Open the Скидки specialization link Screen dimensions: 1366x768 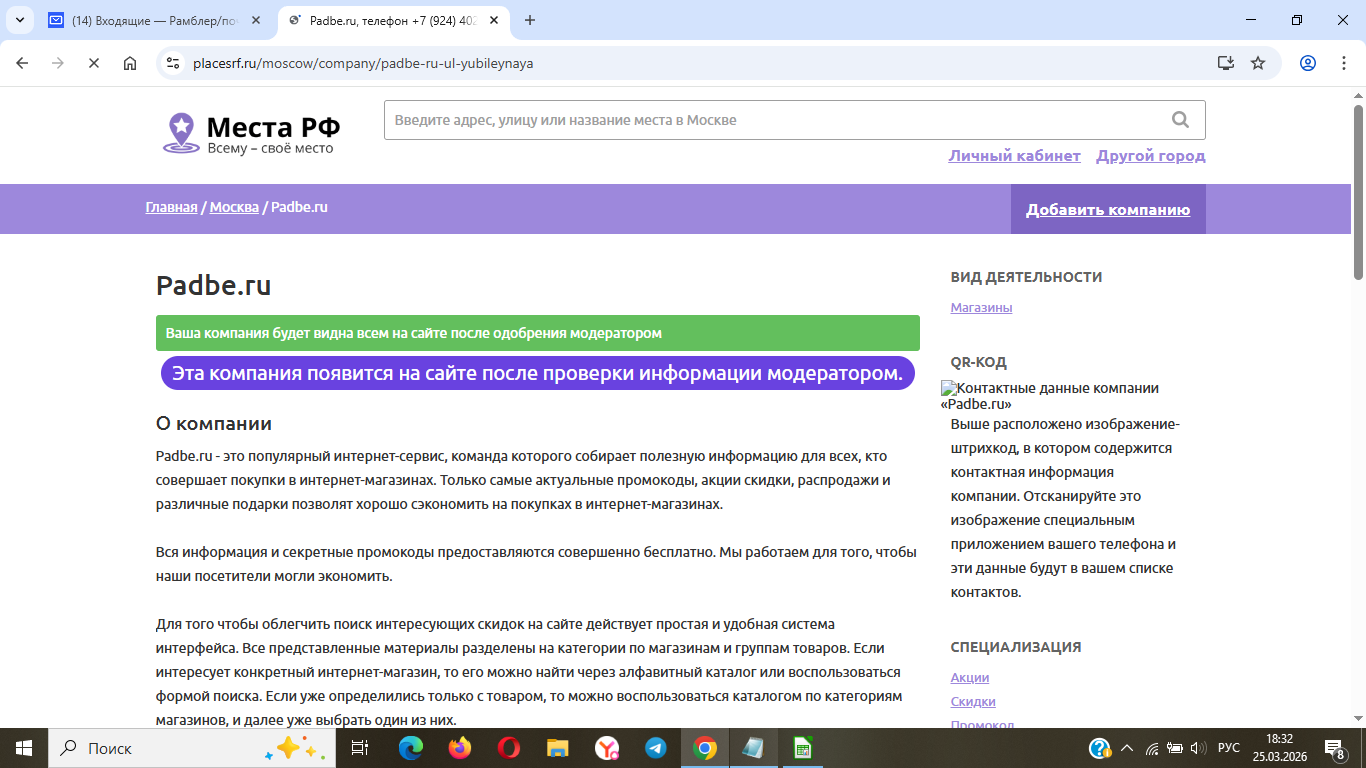pos(973,702)
